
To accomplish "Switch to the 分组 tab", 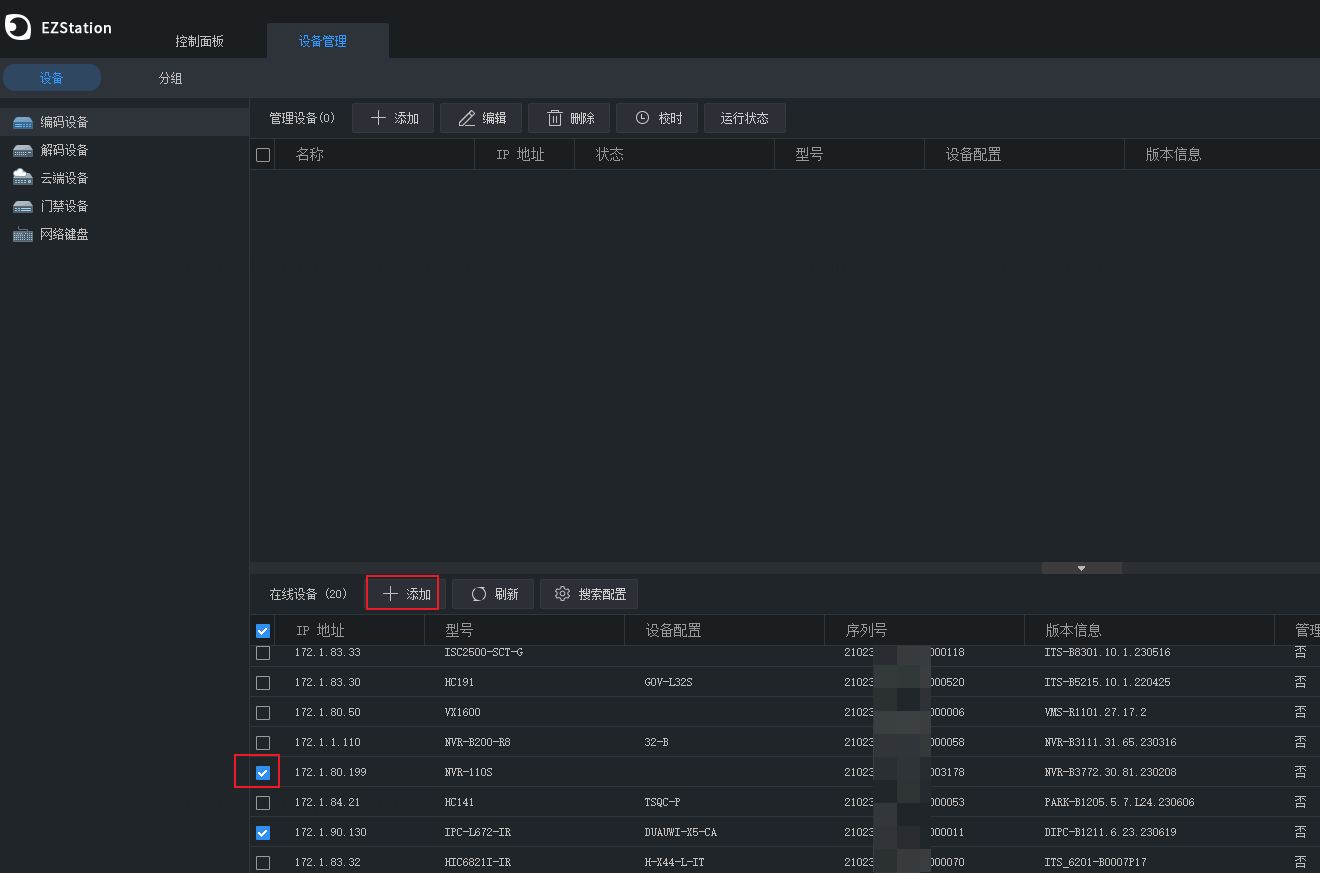I will tap(169, 77).
